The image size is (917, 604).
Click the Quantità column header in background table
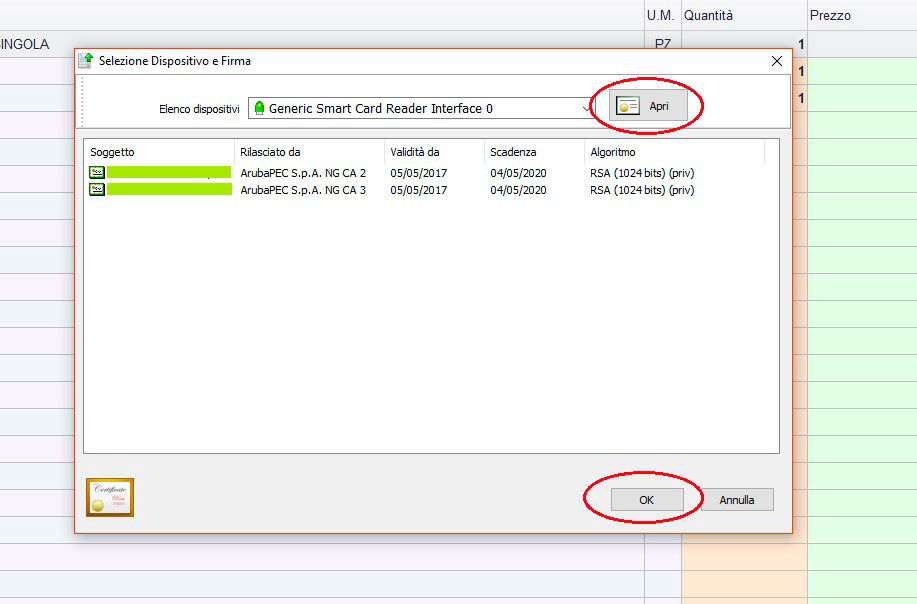(708, 15)
